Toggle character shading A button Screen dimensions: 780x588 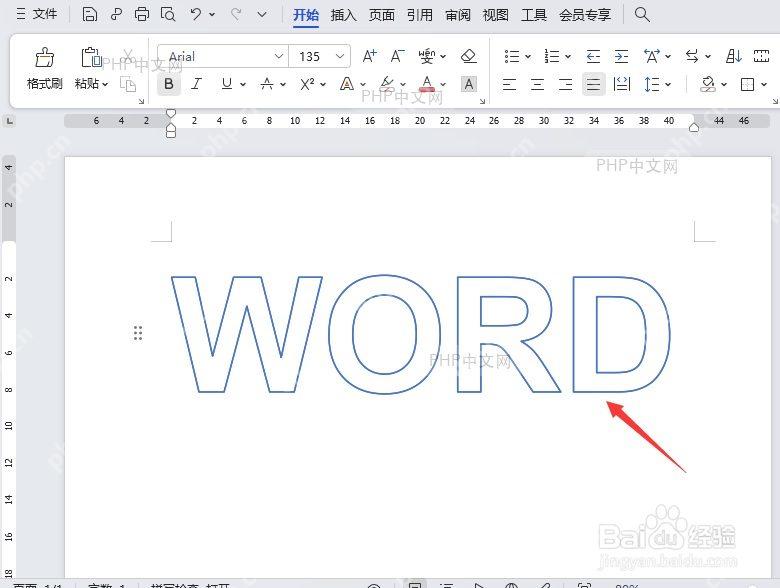[469, 84]
